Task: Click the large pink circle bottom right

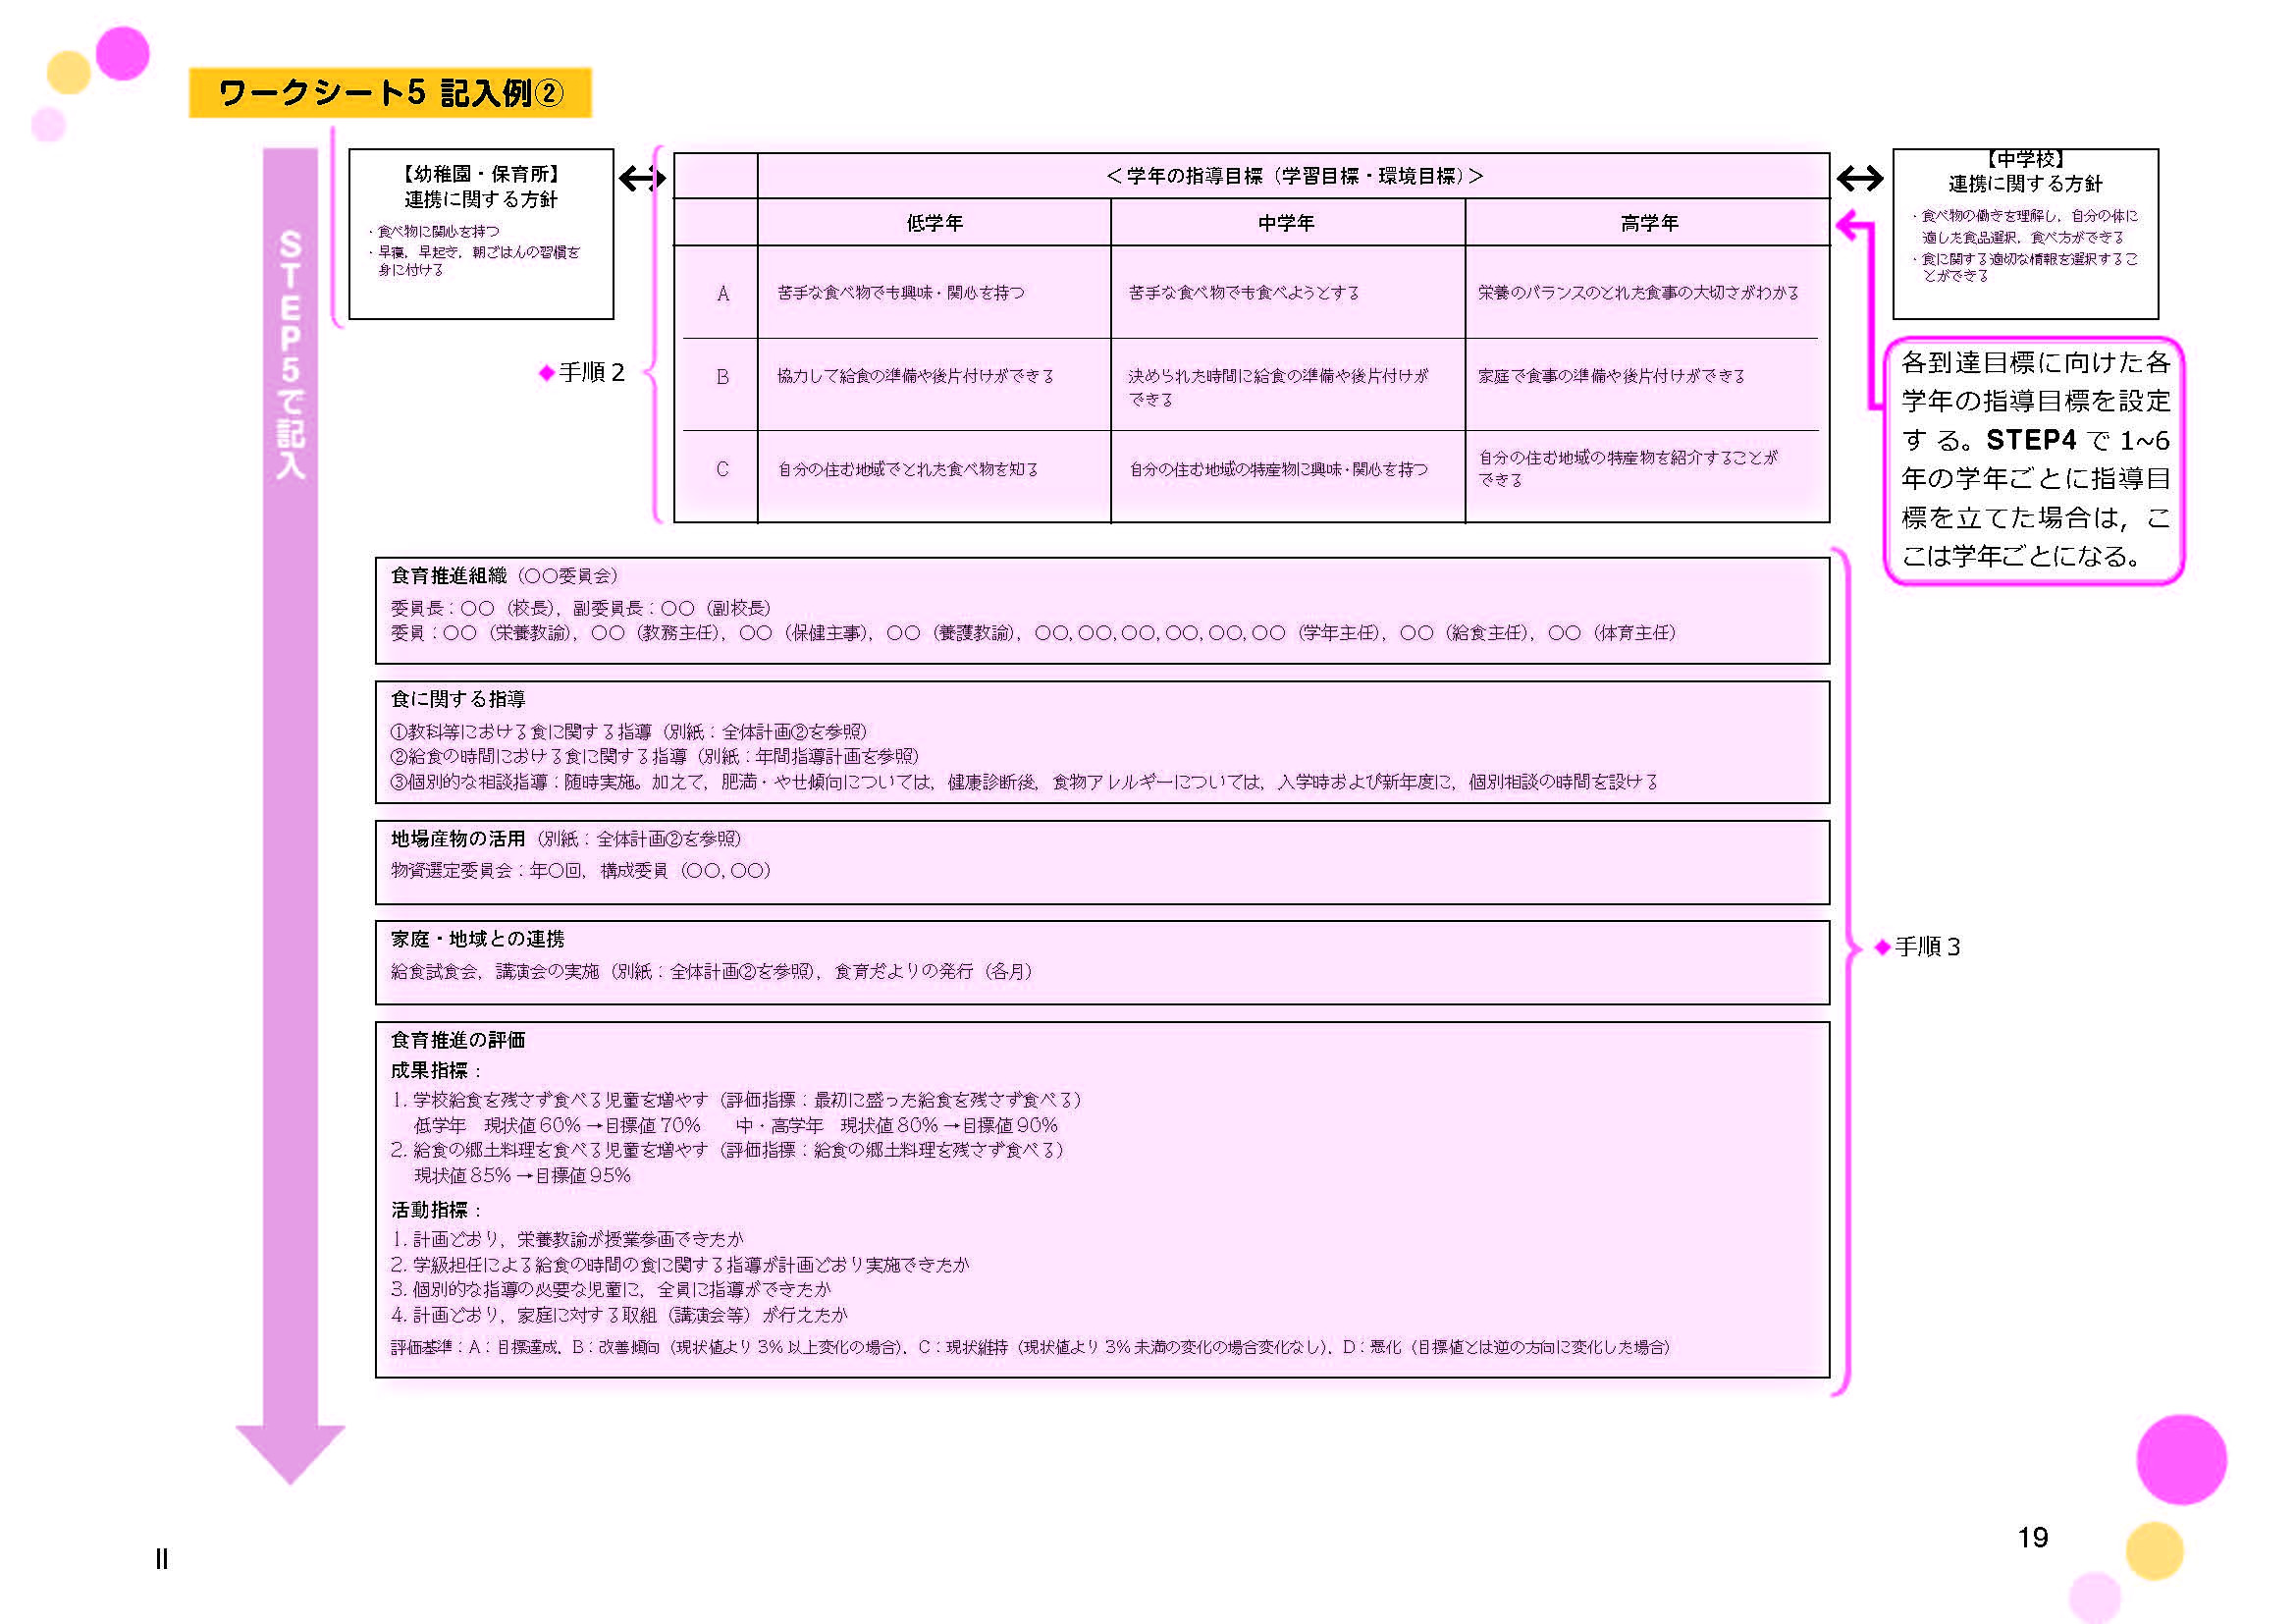Action: pos(2181,1459)
